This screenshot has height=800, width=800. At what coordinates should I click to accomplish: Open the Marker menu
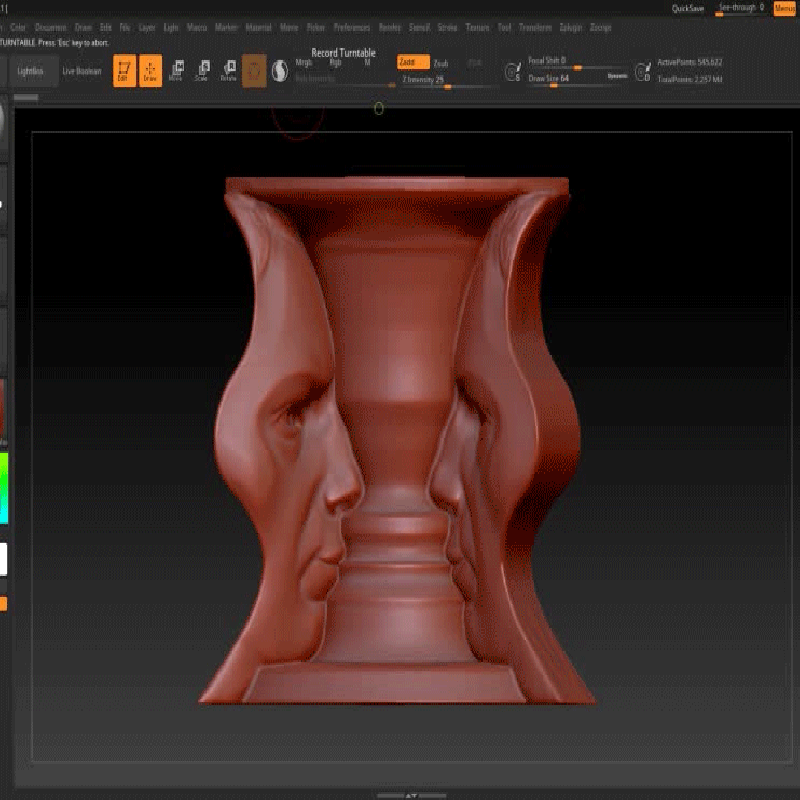pyautogui.click(x=227, y=27)
